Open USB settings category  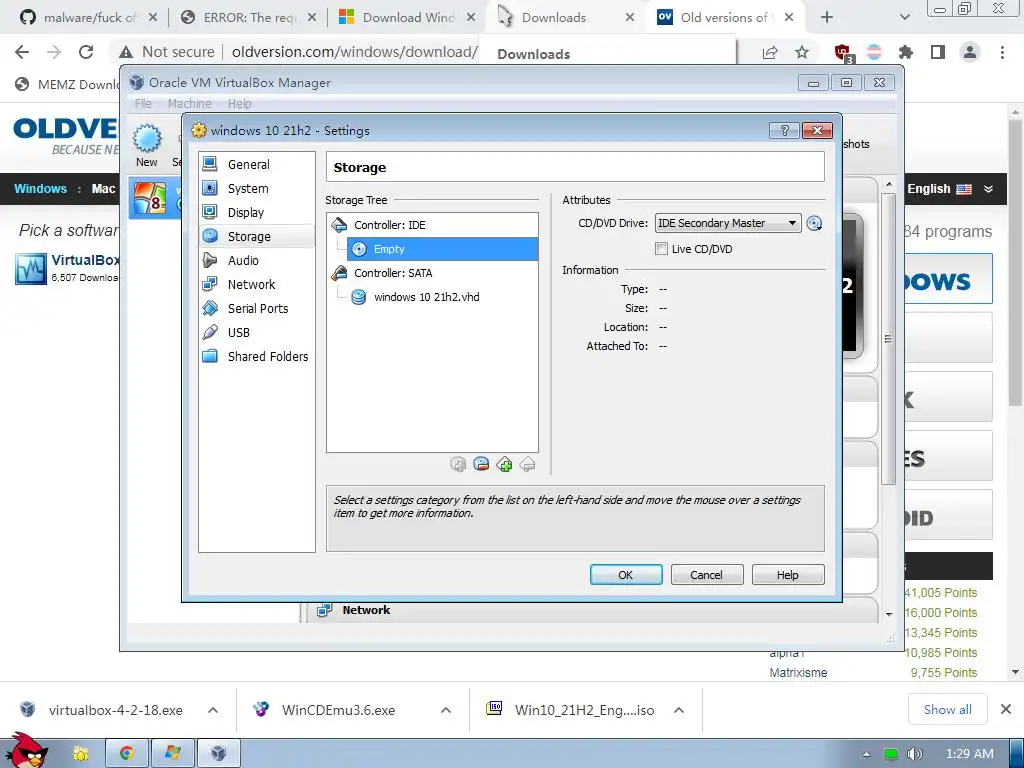257,332
